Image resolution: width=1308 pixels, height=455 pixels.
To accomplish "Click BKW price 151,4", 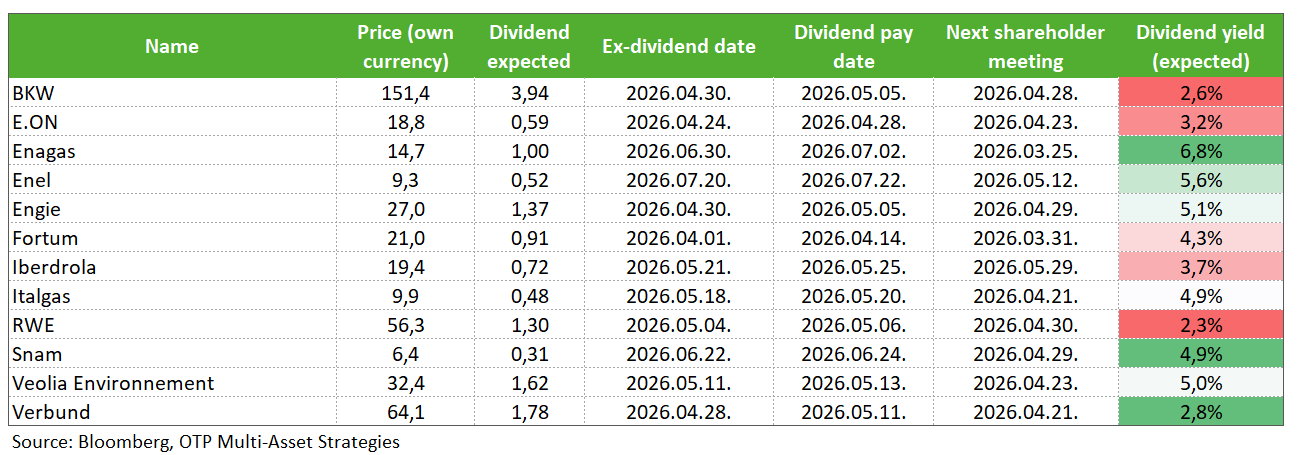I will coord(405,93).
